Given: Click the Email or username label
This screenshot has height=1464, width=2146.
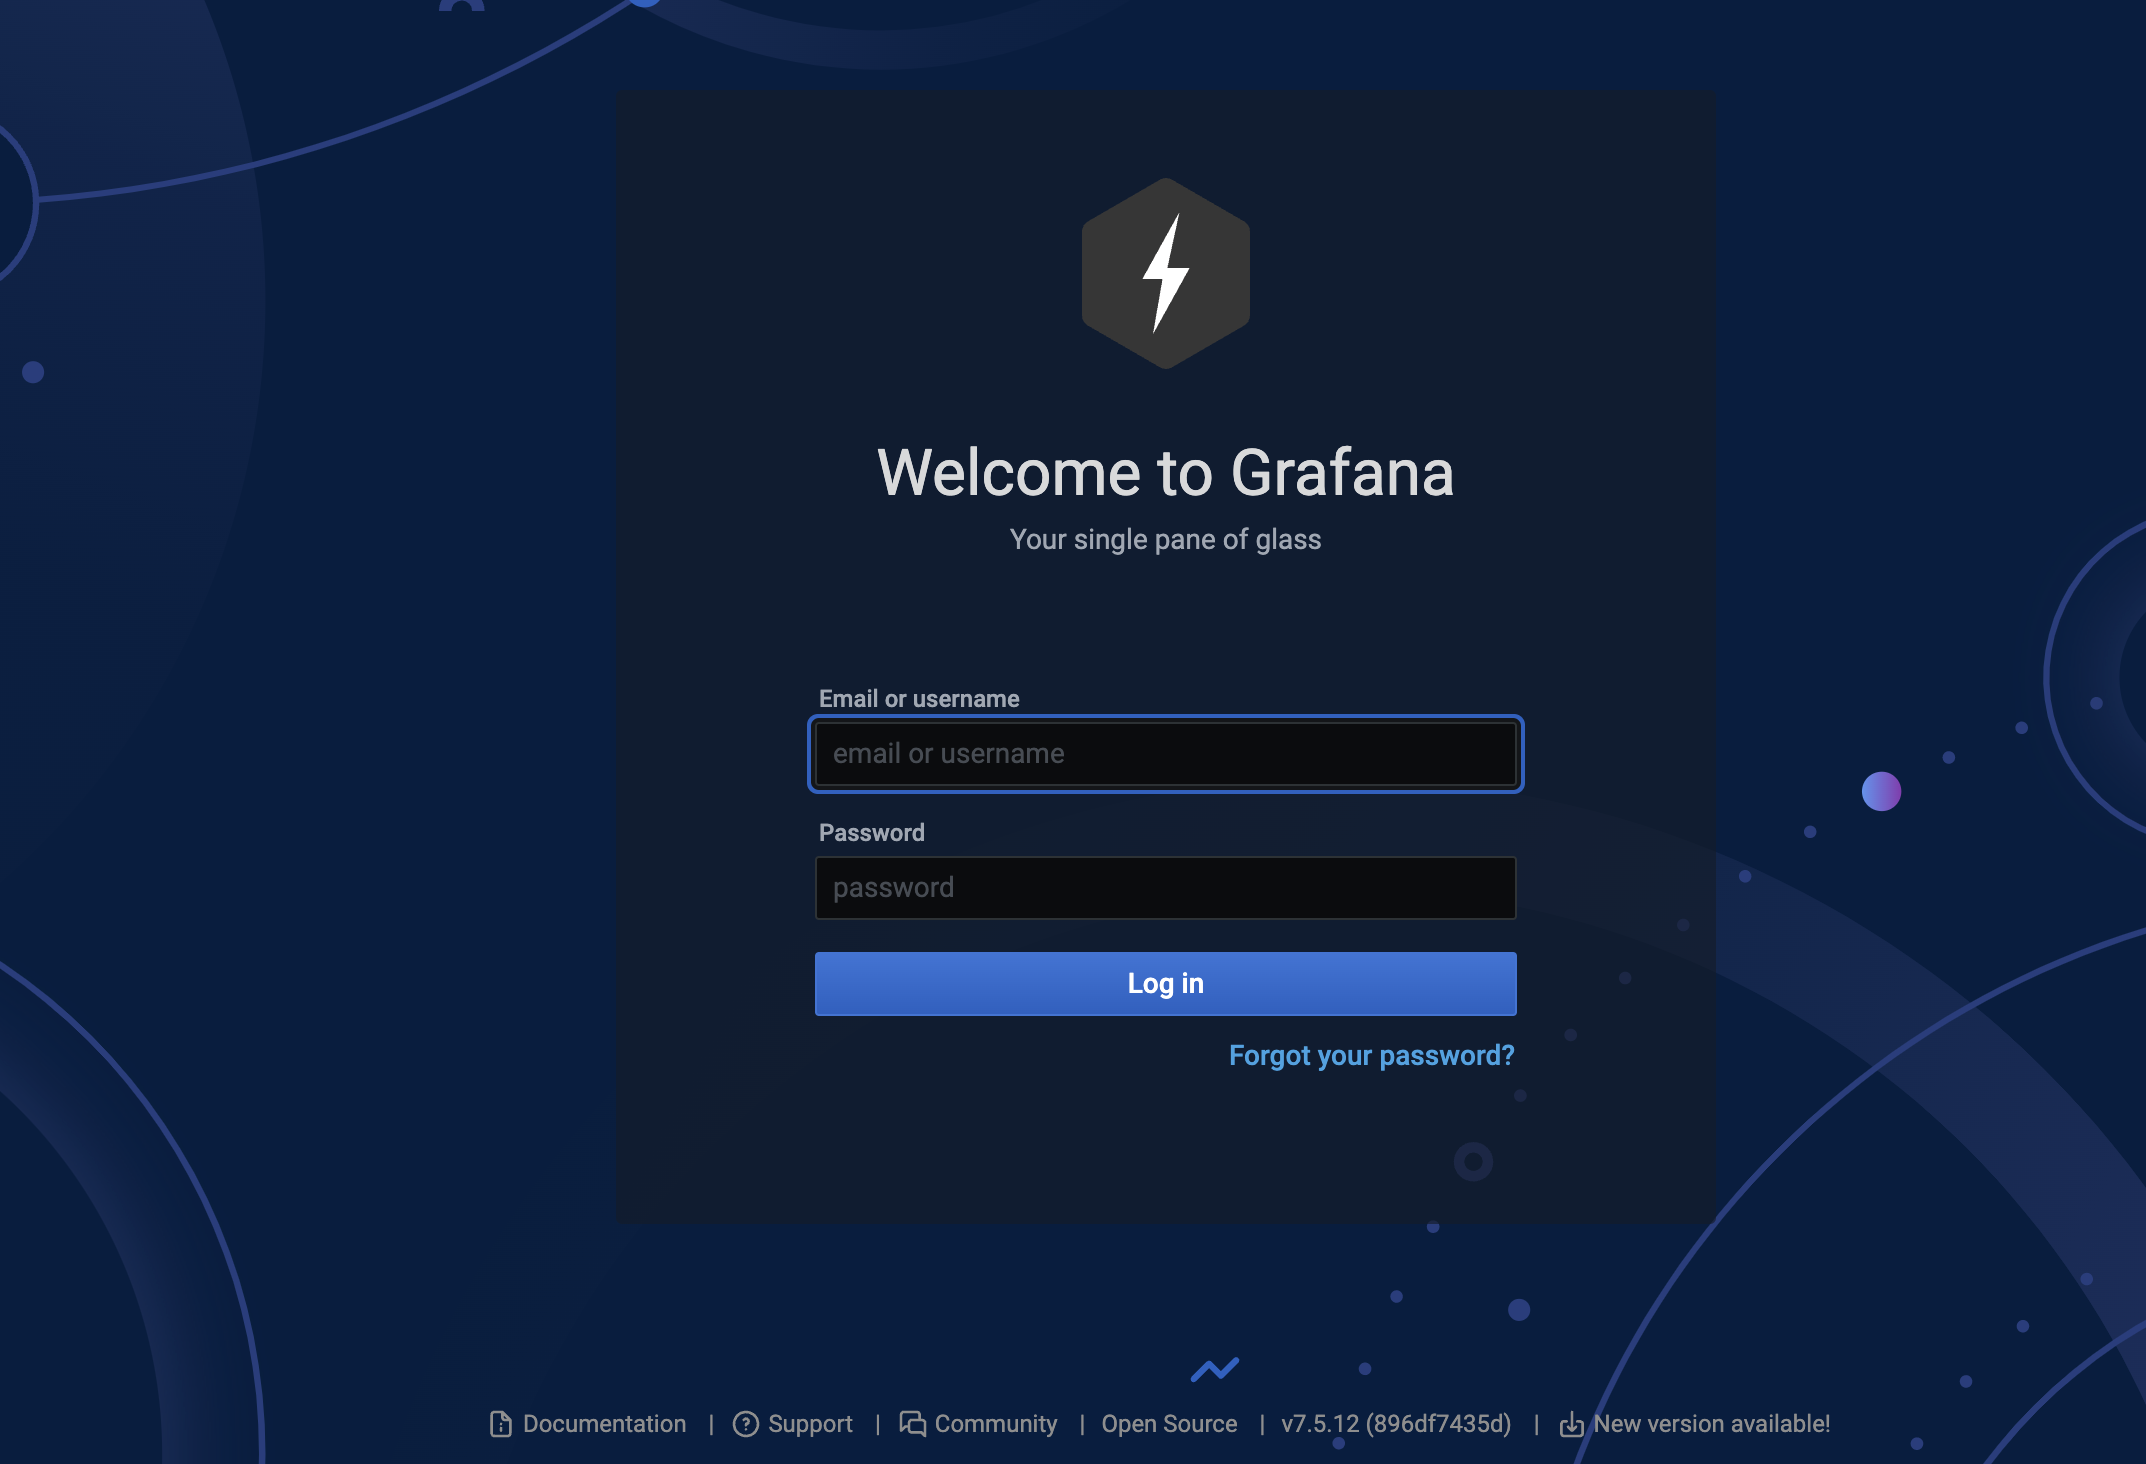Looking at the screenshot, I should click(919, 699).
